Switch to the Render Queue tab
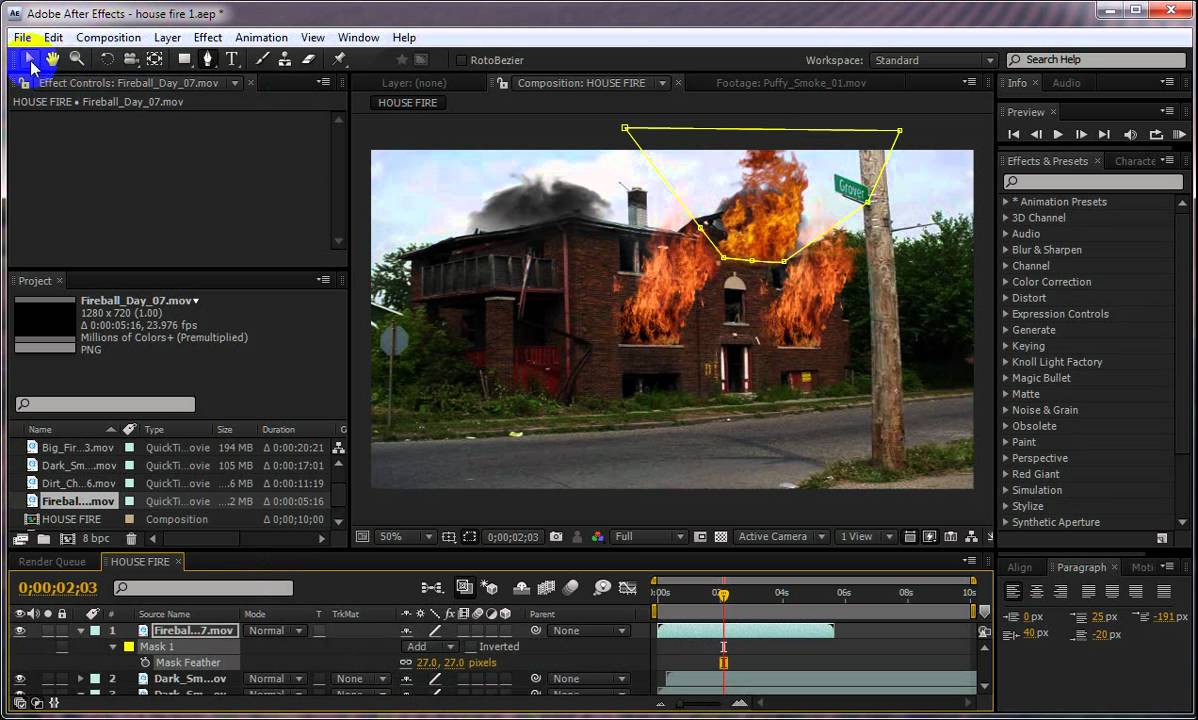The image size is (1198, 720). [x=52, y=562]
